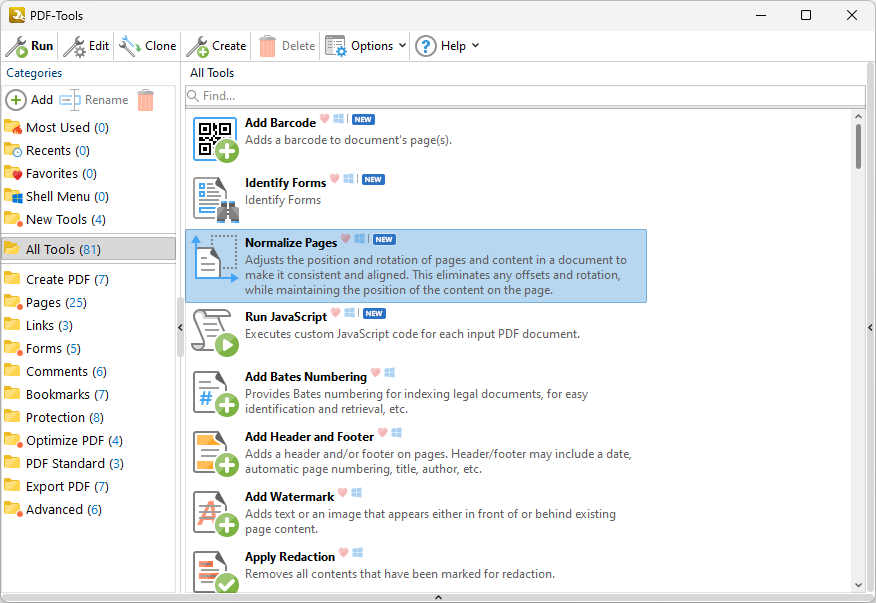Click the Apply Redaction tool icon
Viewport: 876px width, 603px height.
[x=215, y=571]
